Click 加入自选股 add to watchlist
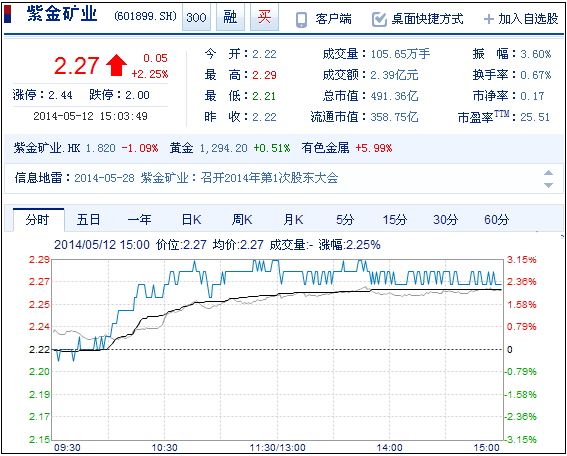 pyautogui.click(x=528, y=19)
